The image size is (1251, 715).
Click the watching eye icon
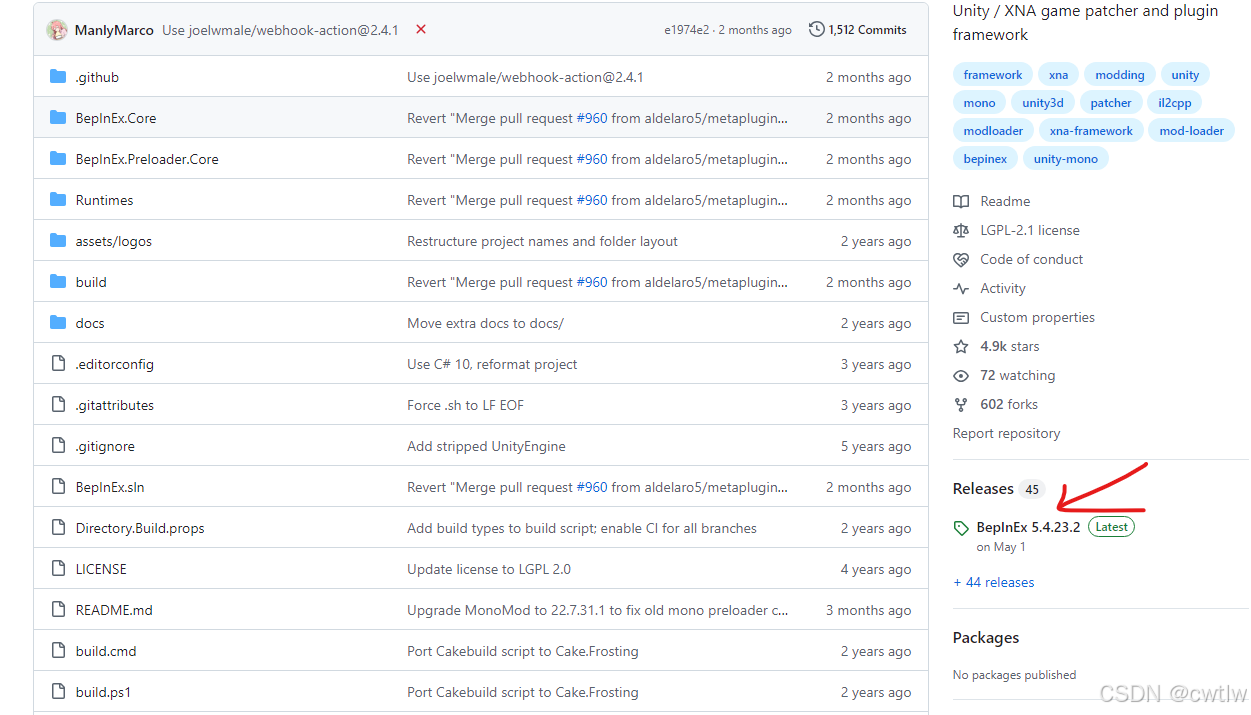961,375
